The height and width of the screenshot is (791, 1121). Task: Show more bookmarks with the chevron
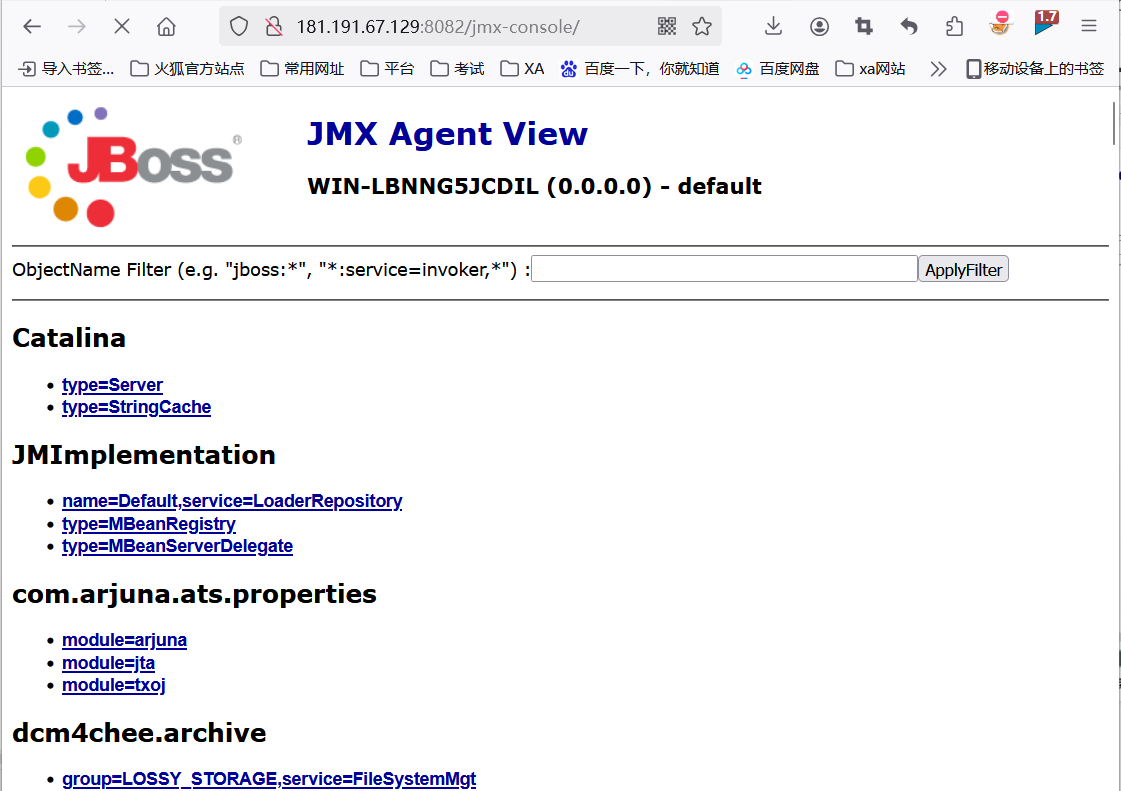pos(938,69)
